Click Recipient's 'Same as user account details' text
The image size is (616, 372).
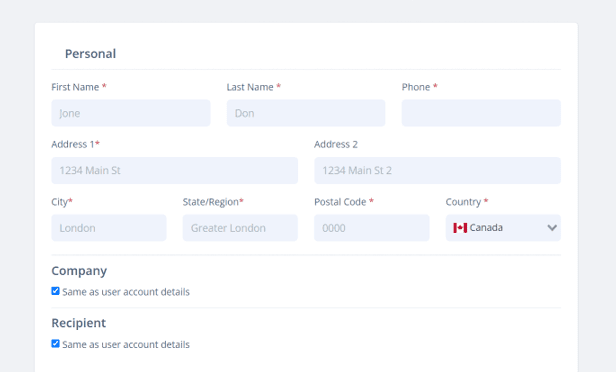point(126,345)
